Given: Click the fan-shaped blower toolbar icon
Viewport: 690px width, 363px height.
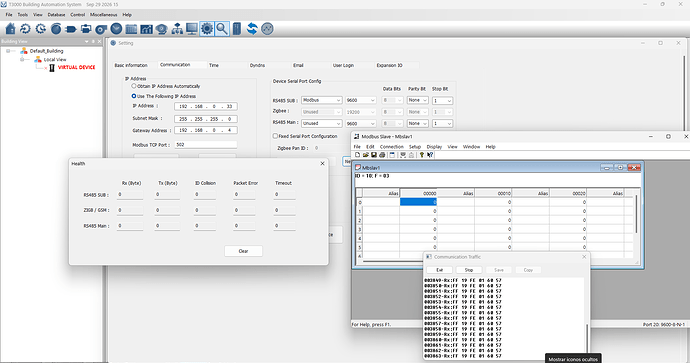Looking at the screenshot, I should 101,29.
